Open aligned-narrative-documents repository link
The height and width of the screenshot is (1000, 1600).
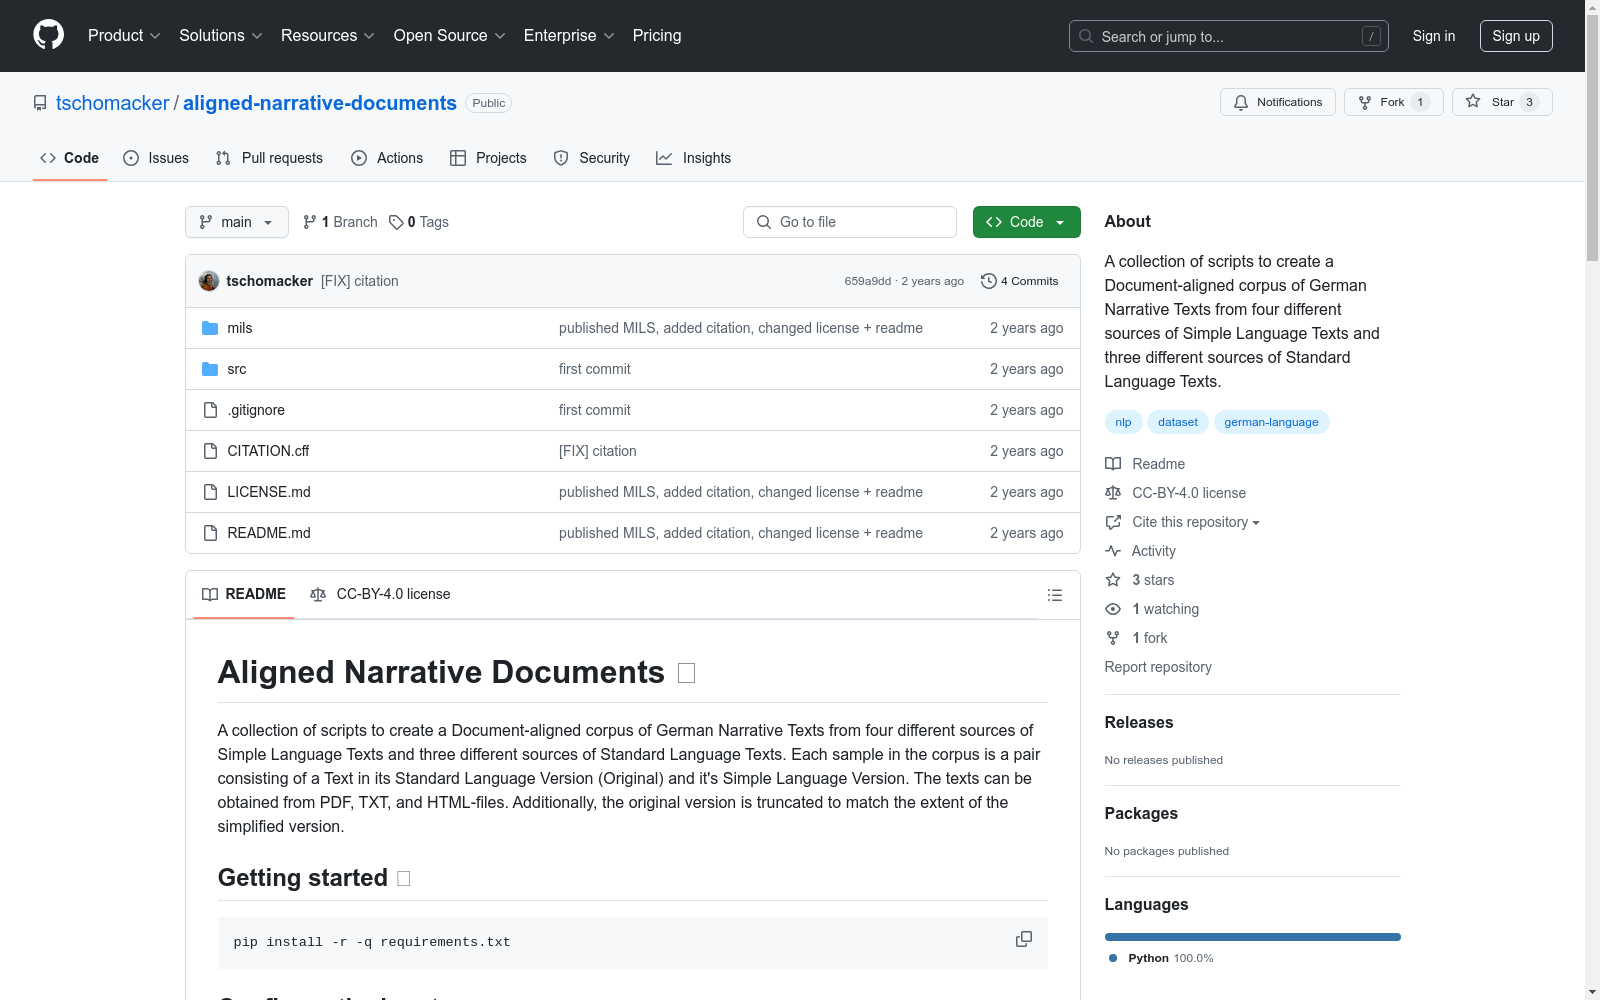tap(320, 103)
